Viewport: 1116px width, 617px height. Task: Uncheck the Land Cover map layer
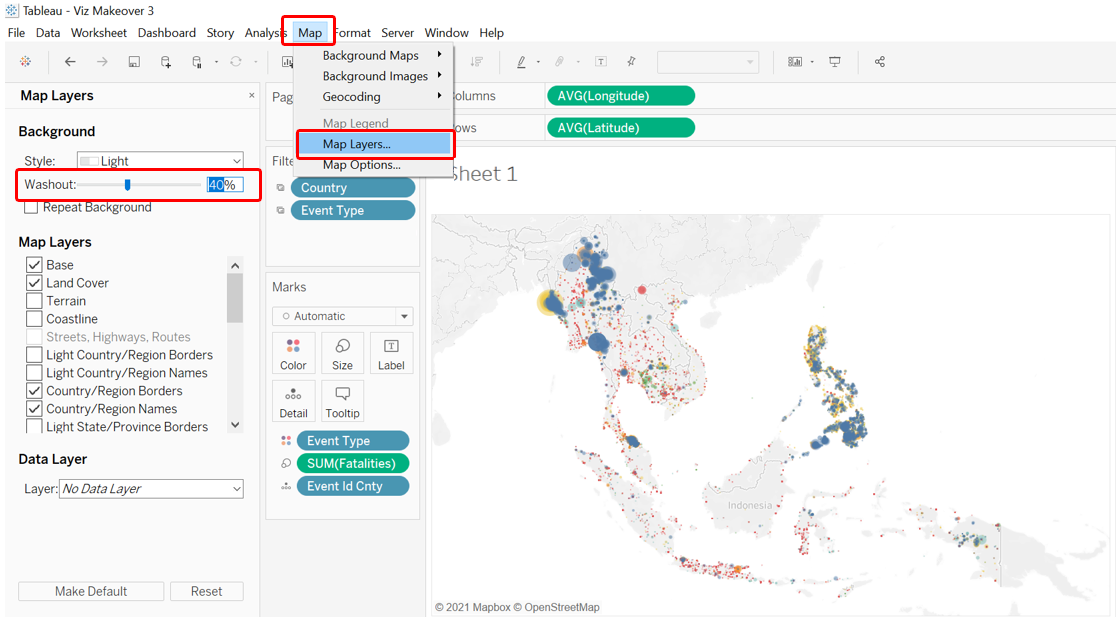[x=34, y=283]
